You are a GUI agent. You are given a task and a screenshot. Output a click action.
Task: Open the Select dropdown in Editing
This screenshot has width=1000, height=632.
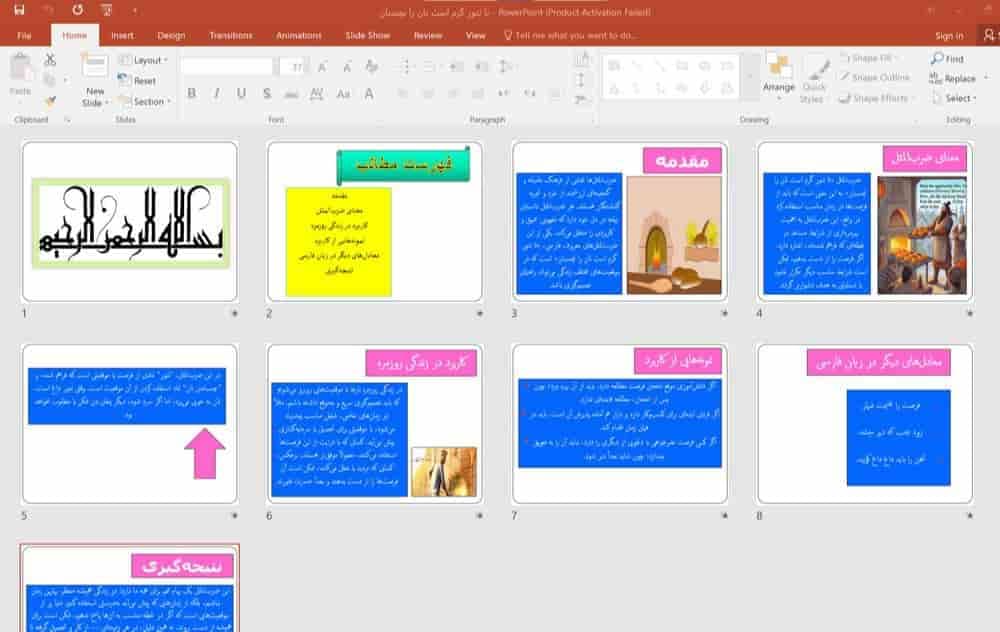(x=955, y=98)
